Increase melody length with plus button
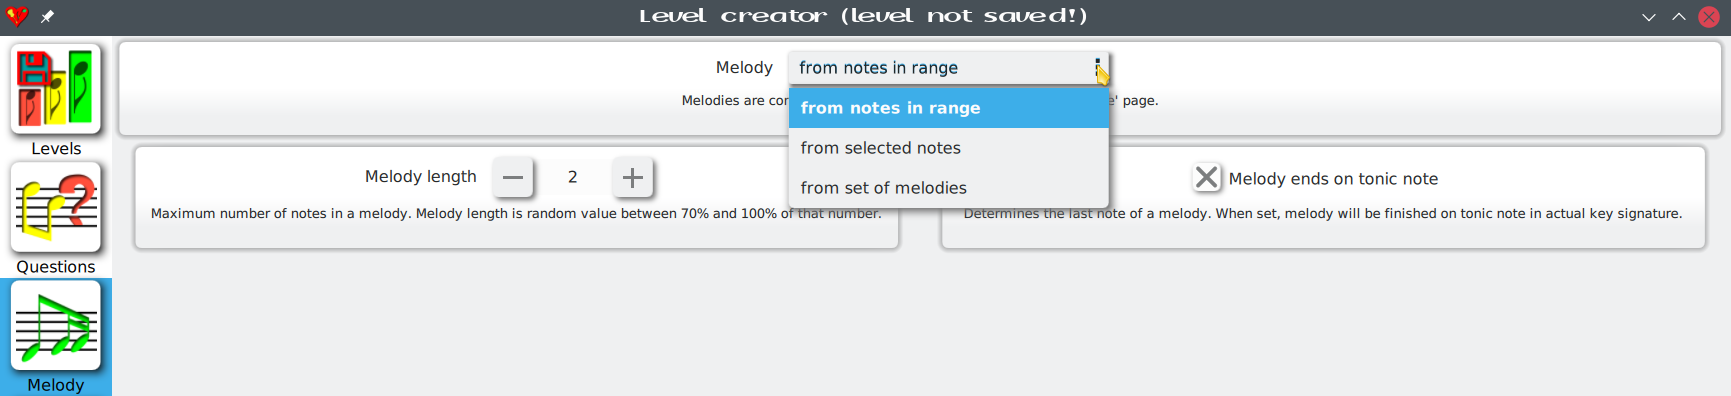1731x396 pixels. click(633, 178)
